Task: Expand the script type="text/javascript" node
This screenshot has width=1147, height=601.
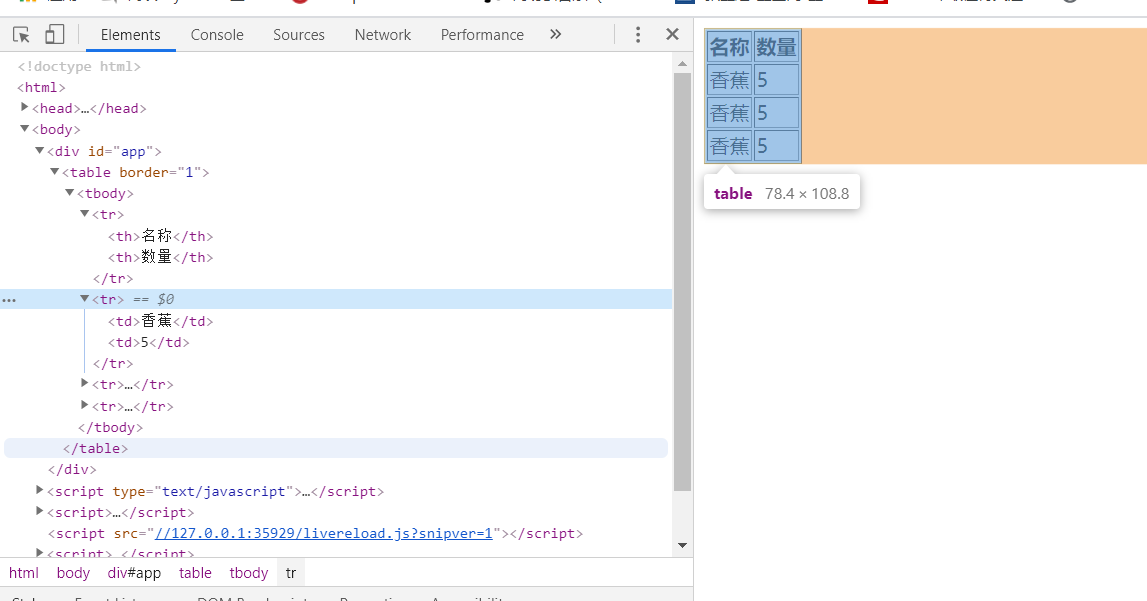Action: tap(40, 491)
